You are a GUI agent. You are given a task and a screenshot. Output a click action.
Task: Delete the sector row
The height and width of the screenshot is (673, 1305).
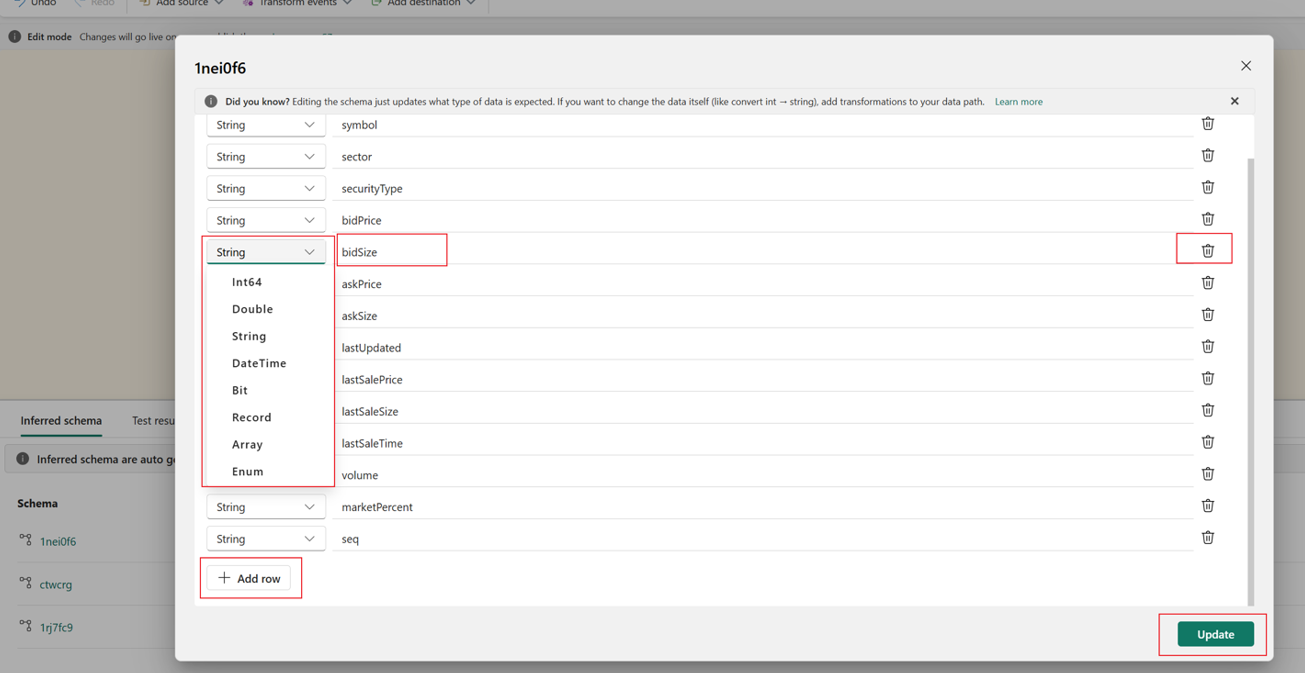click(x=1208, y=156)
